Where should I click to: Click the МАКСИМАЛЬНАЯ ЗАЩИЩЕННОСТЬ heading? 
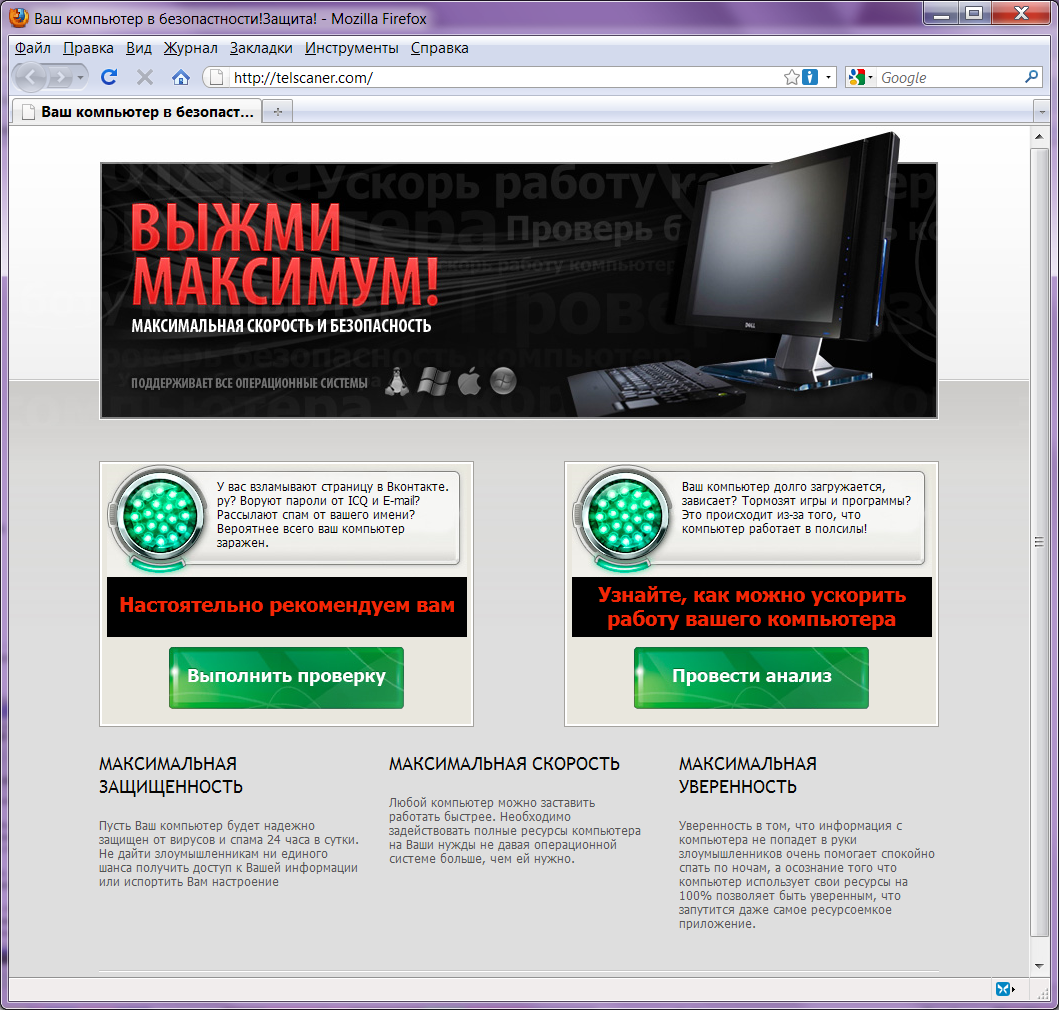point(171,776)
